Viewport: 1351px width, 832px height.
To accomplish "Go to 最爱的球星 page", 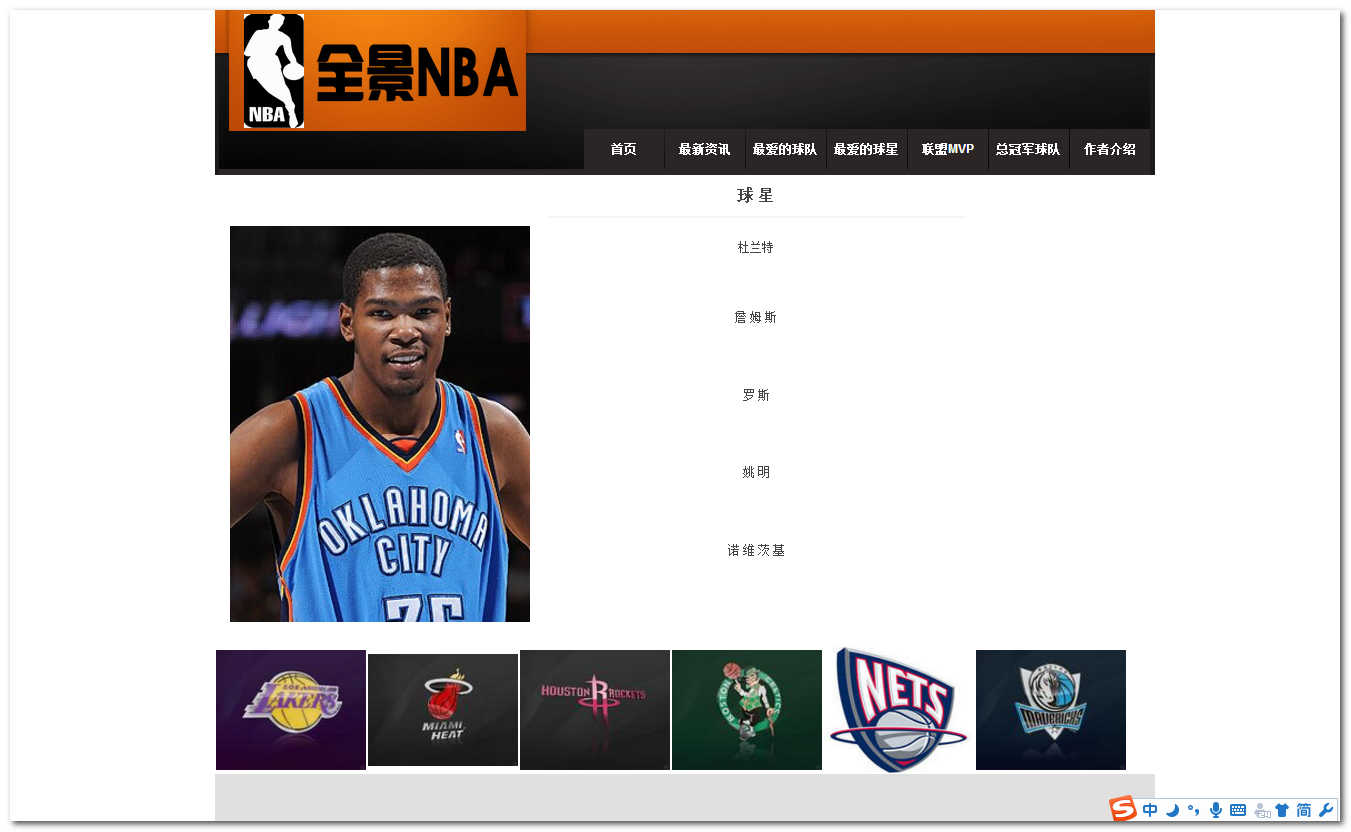I will coord(867,149).
